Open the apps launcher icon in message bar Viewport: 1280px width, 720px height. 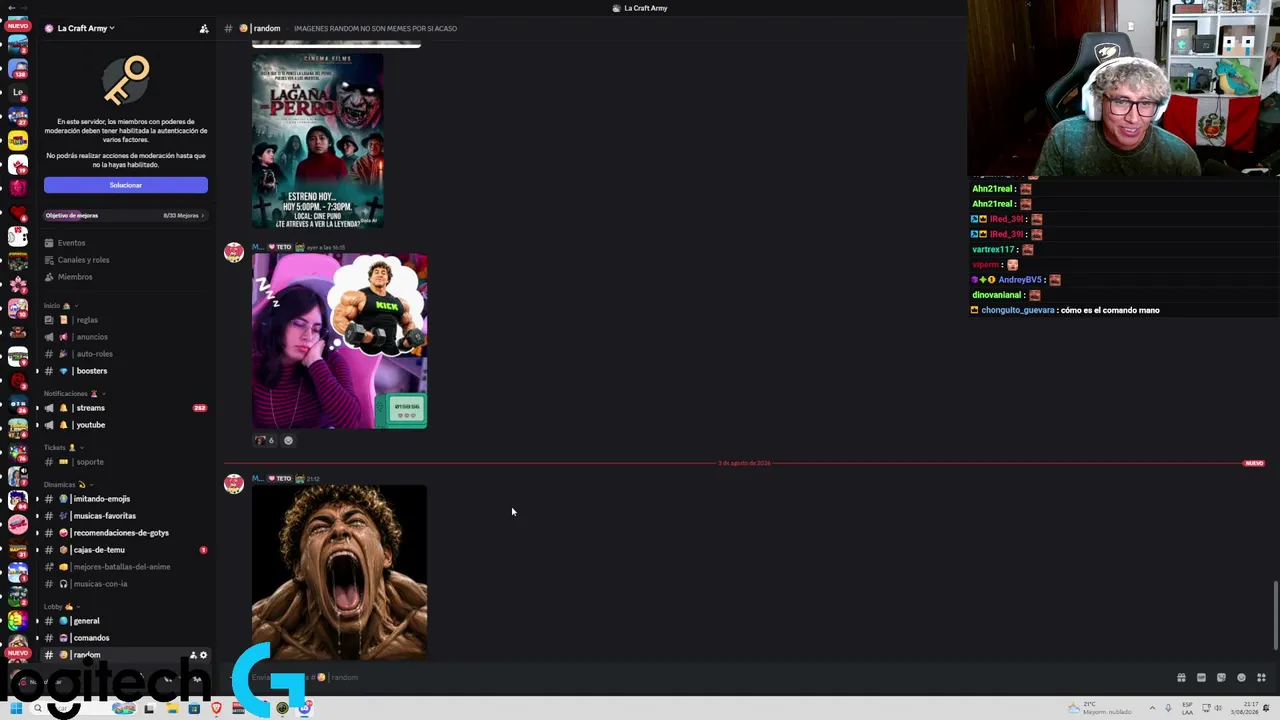pos(1261,678)
